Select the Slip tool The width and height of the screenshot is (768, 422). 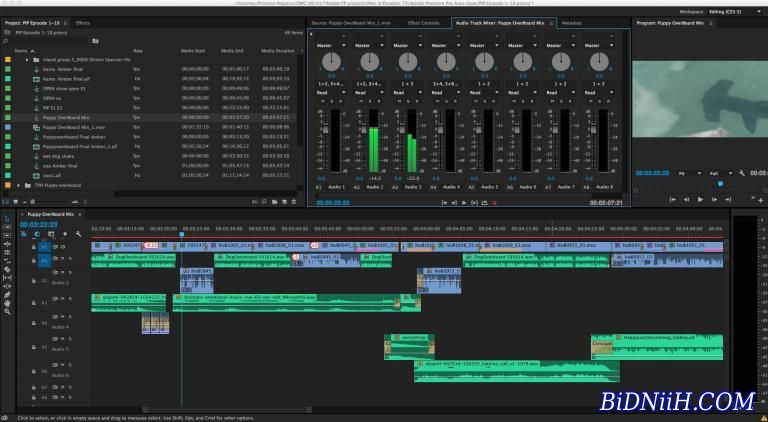pos(7,277)
